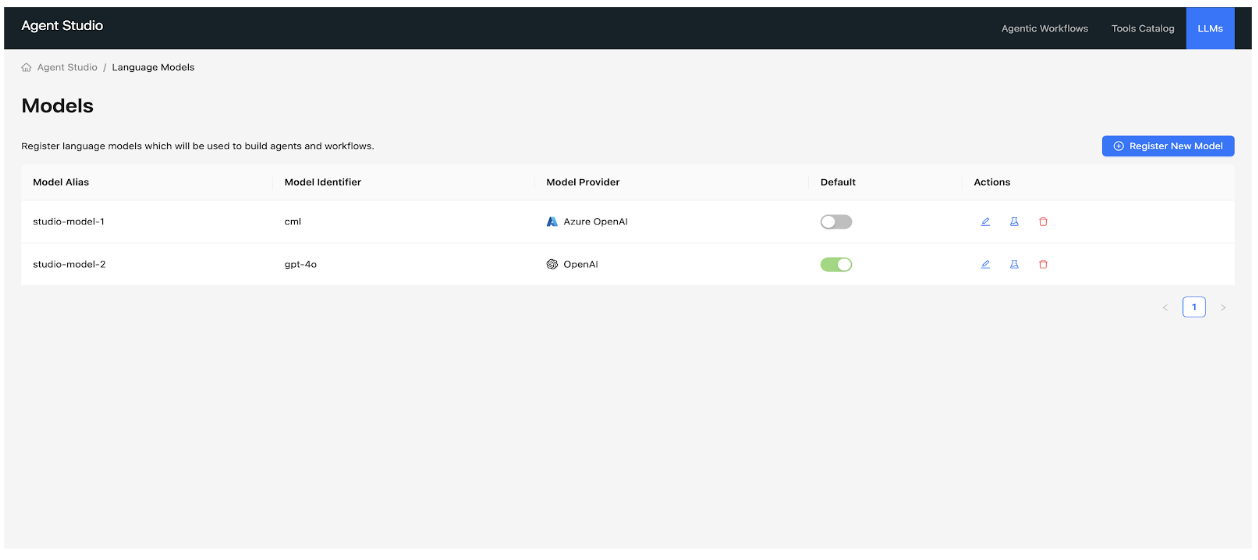
Task: Open the test flask icon for studio-model-1
Action: [1014, 222]
